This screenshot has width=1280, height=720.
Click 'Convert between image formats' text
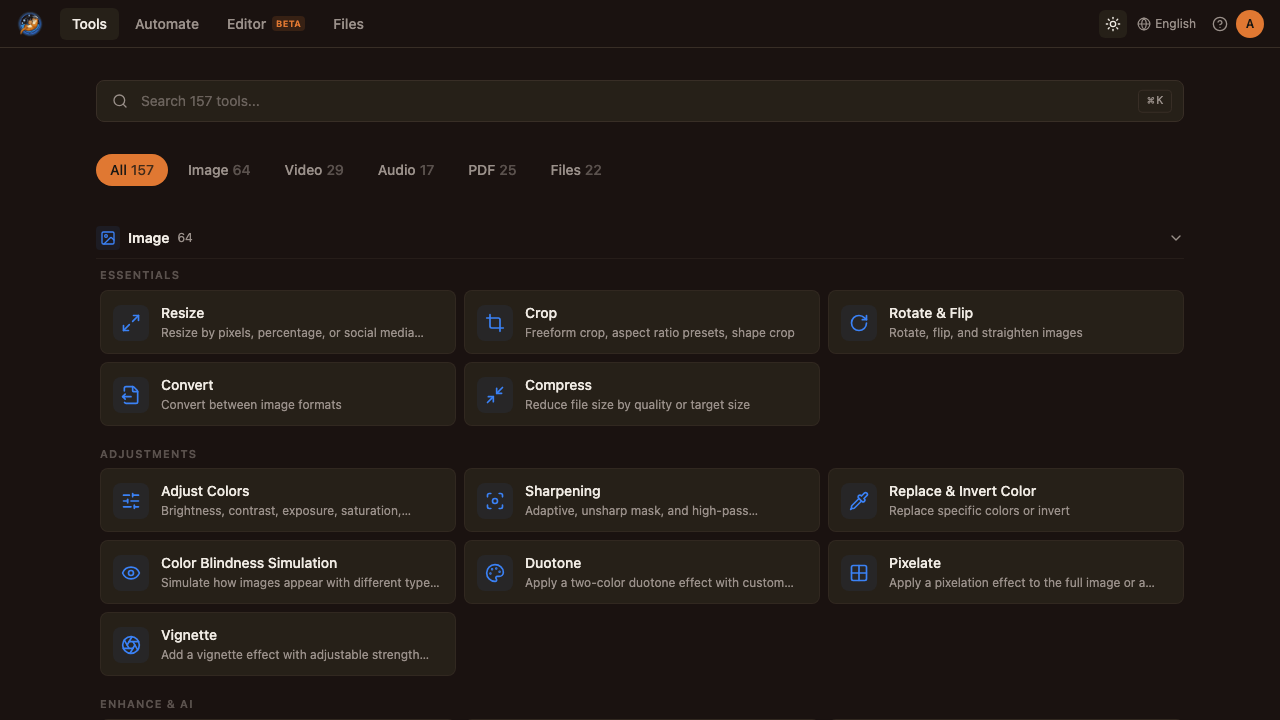(x=251, y=405)
